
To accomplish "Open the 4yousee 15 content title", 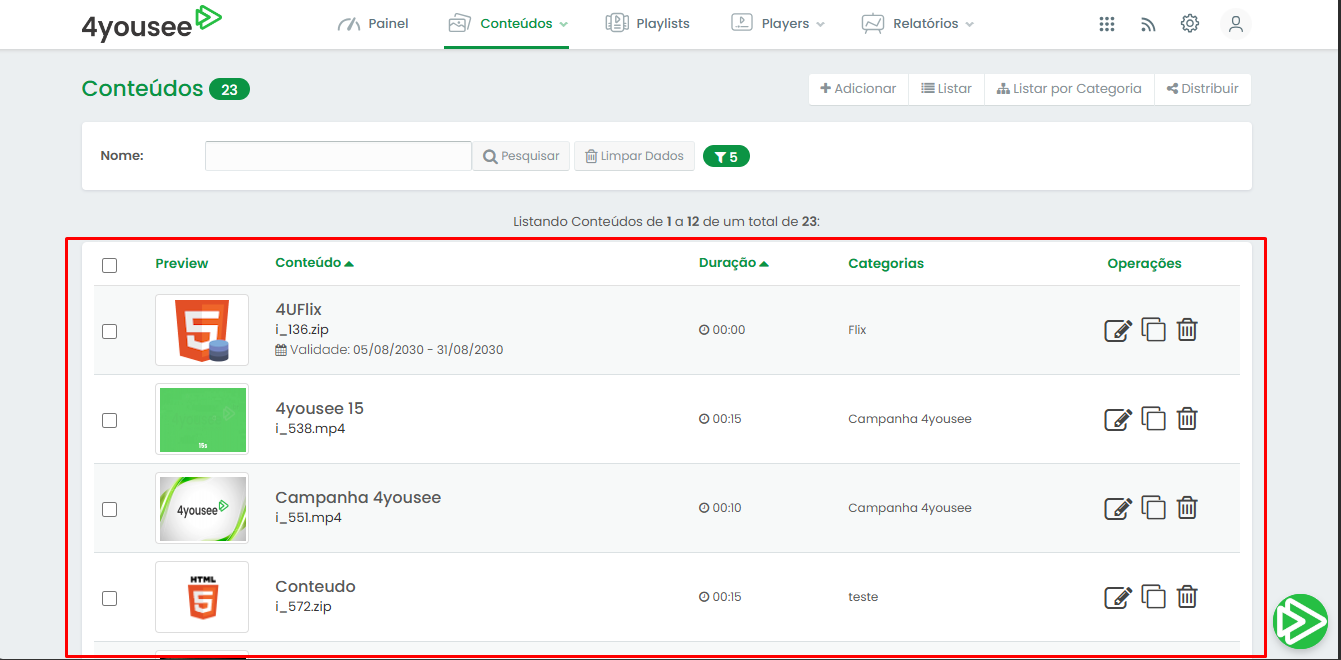I will pyautogui.click(x=320, y=409).
